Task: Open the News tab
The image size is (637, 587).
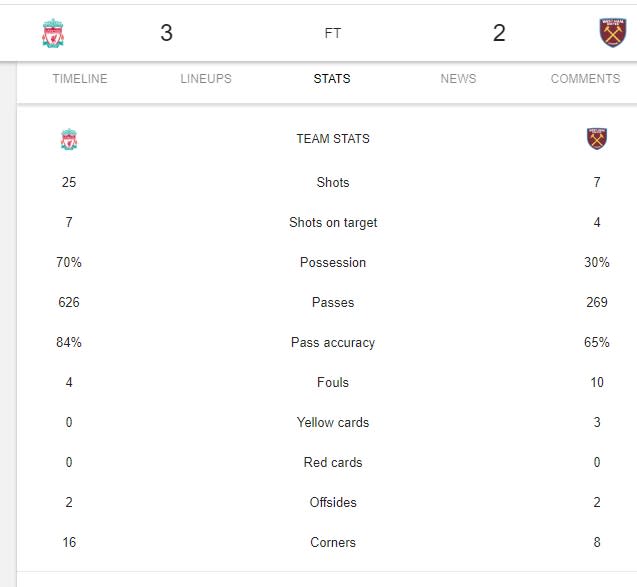Action: coord(458,78)
